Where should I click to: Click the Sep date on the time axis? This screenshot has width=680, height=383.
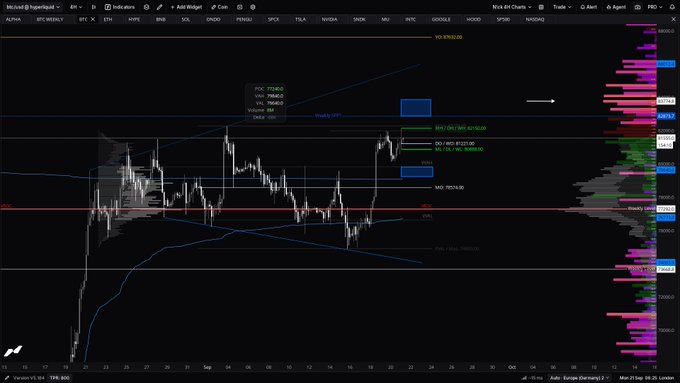point(207,367)
